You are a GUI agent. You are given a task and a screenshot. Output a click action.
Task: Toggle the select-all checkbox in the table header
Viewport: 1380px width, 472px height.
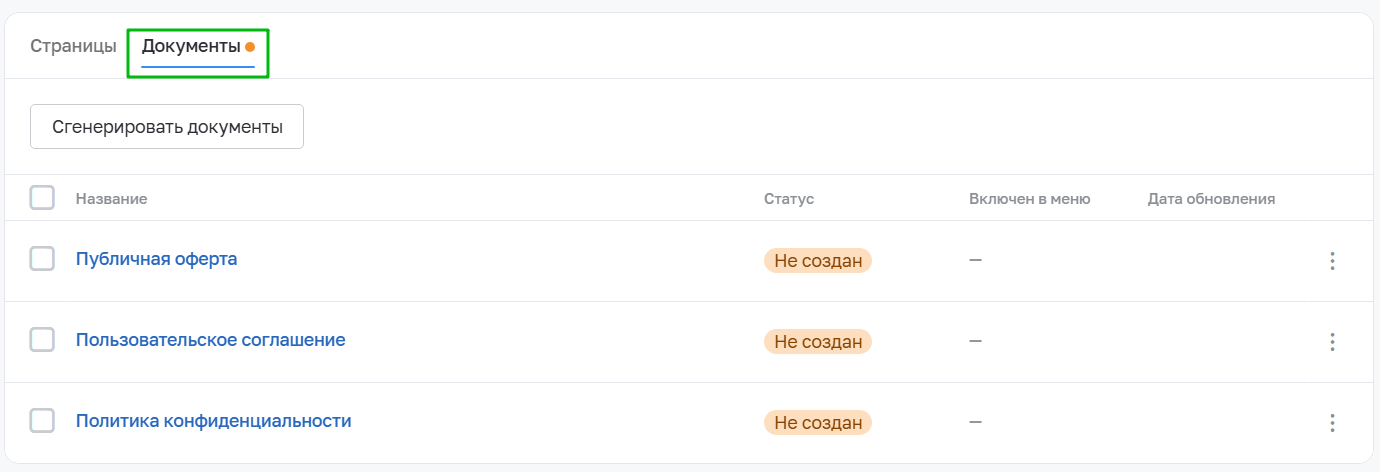point(42,198)
